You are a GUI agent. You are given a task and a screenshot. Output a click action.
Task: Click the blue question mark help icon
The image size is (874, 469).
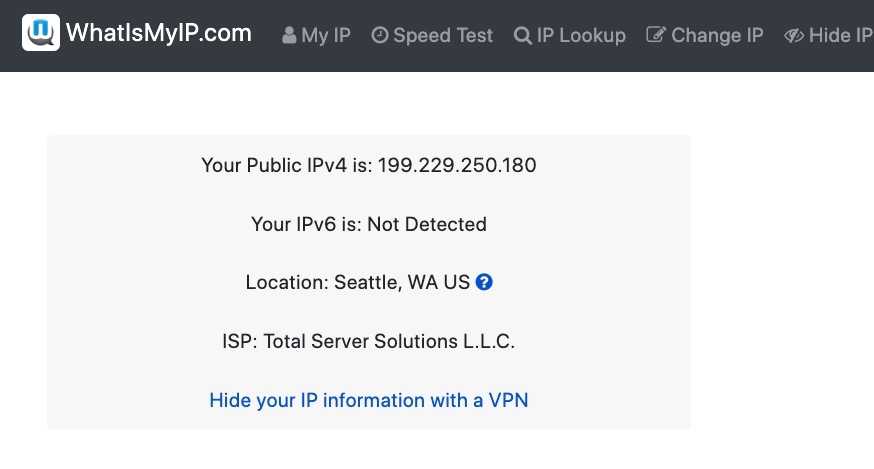[484, 283]
